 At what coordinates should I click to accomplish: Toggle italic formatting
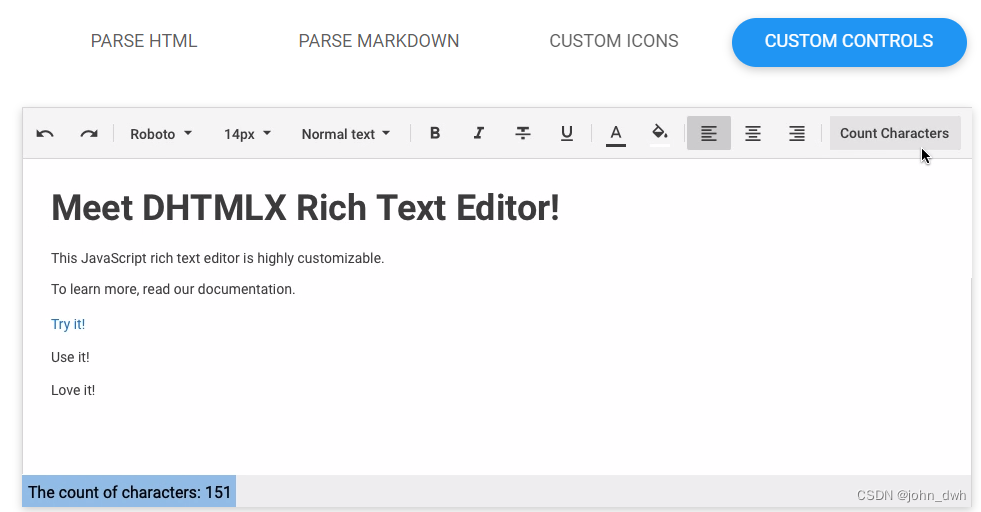(x=479, y=133)
